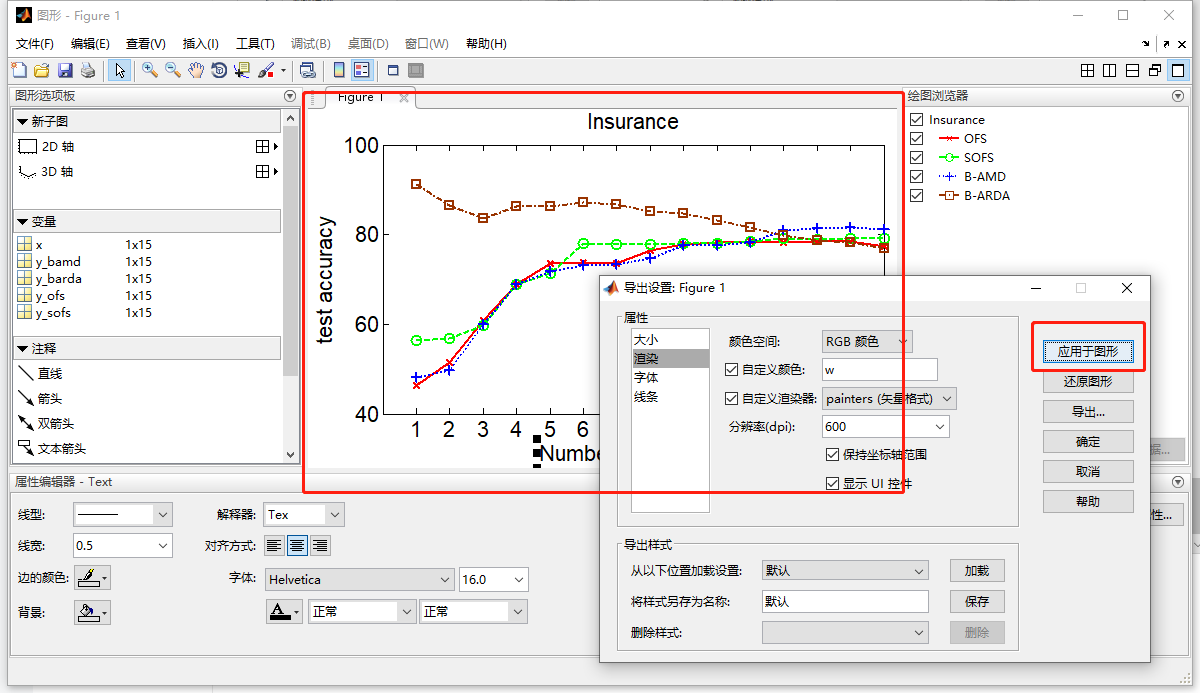This screenshot has width=1200, height=693.
Task: Disable the 自定义颜色 option
Action: pos(733,369)
